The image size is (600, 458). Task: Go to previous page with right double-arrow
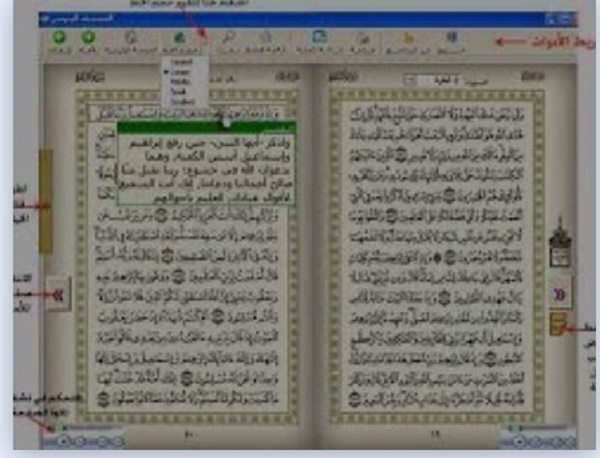(561, 293)
